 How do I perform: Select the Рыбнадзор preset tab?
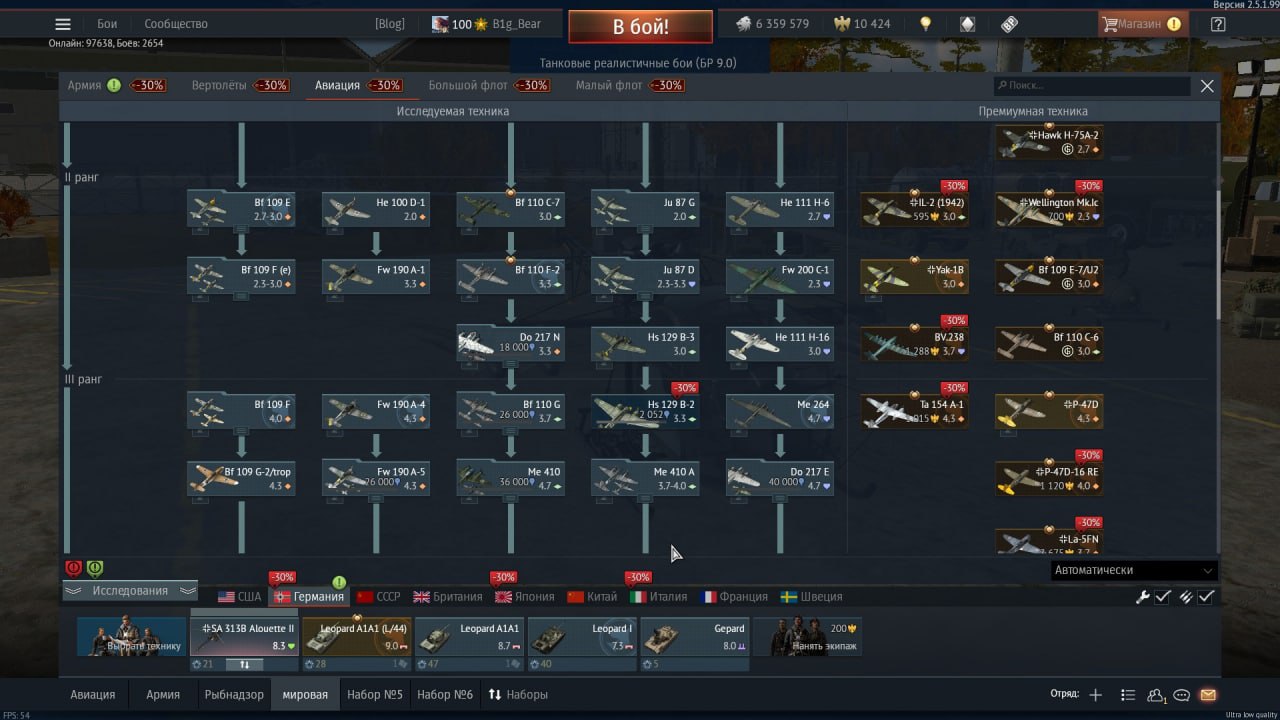[234, 695]
